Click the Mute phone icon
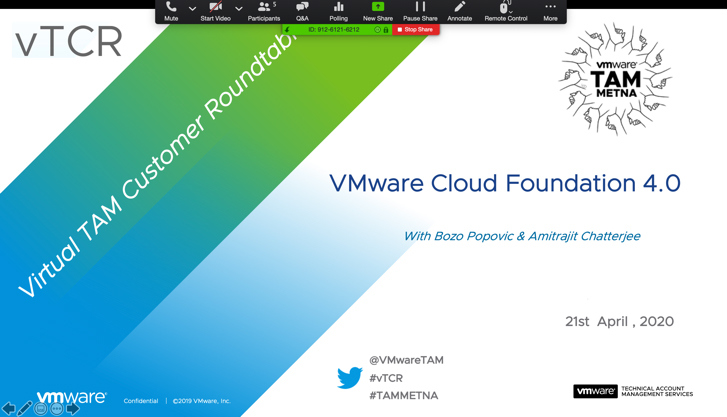Image resolution: width=727 pixels, height=417 pixels. [171, 7]
